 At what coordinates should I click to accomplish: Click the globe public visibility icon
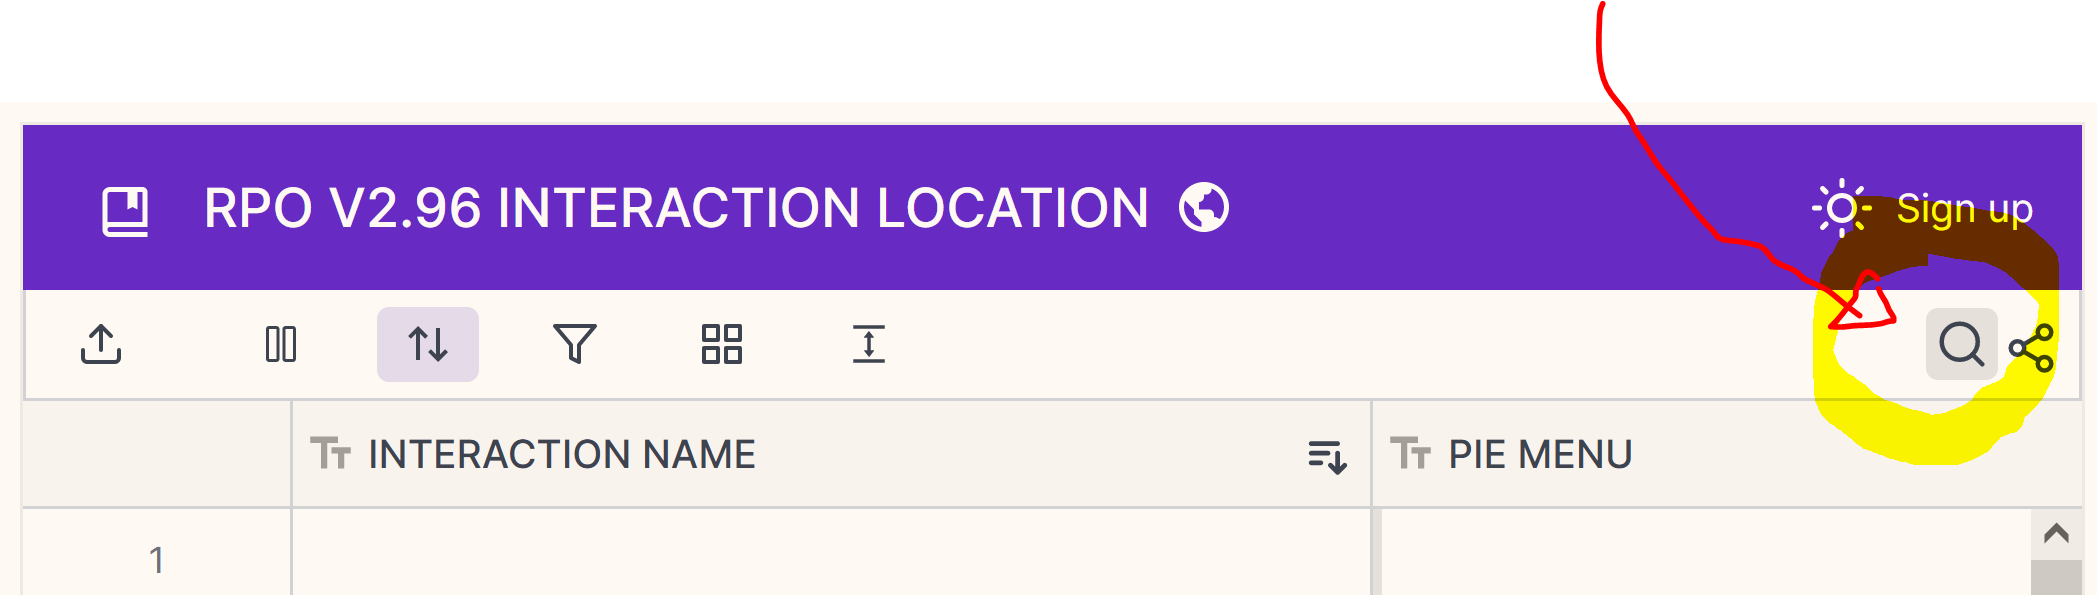pyautogui.click(x=1204, y=207)
